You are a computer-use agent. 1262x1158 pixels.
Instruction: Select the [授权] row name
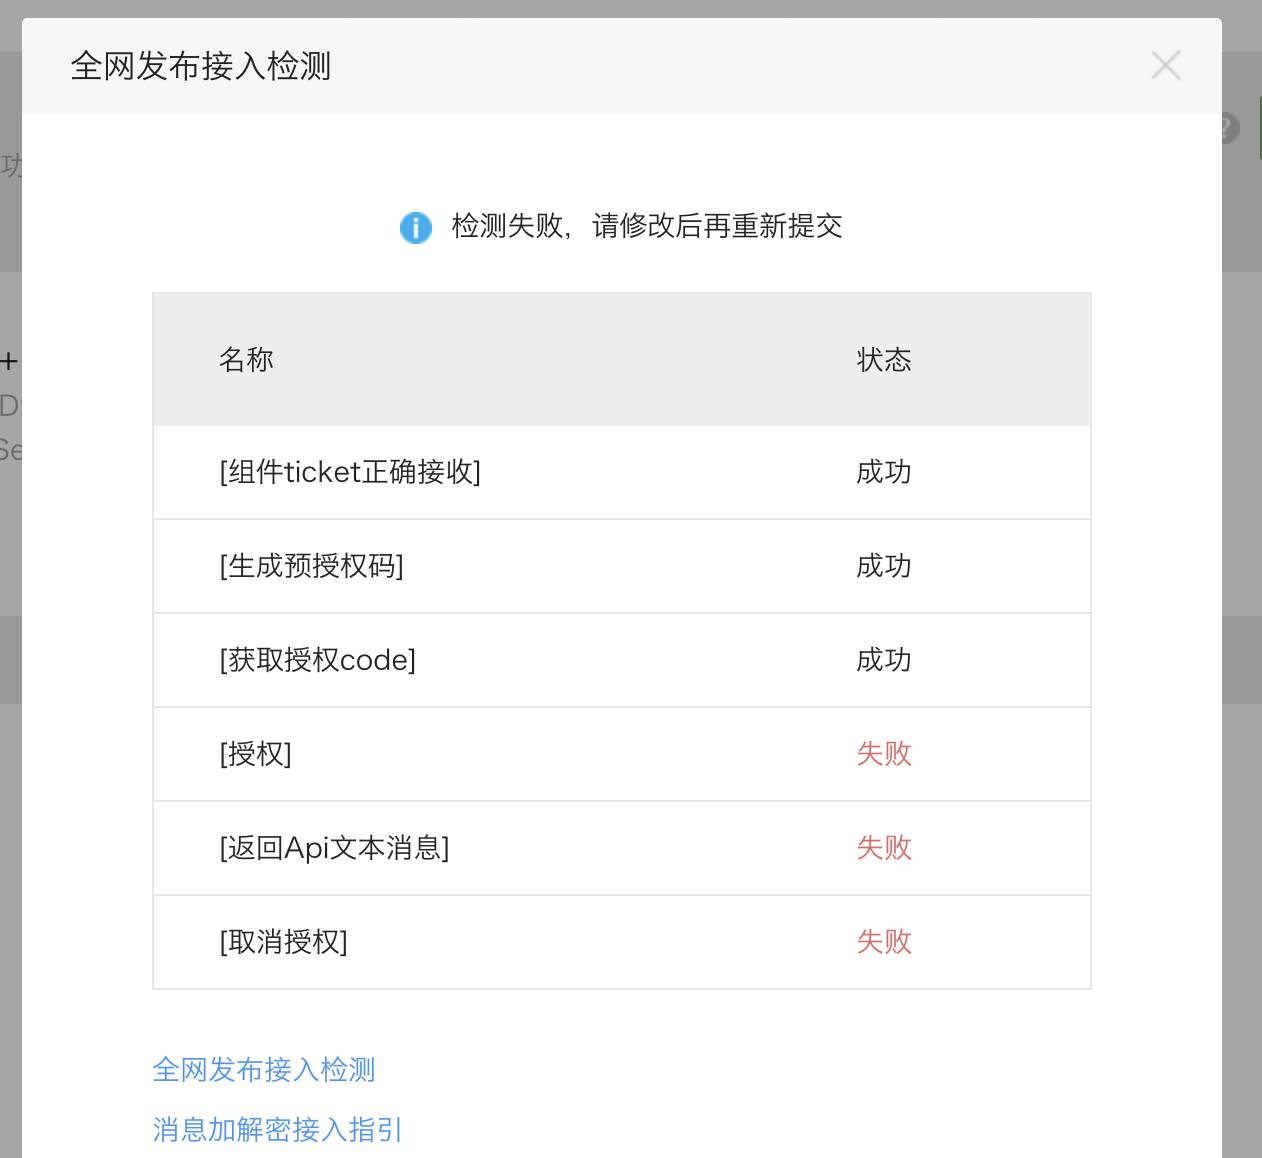pyautogui.click(x=255, y=754)
